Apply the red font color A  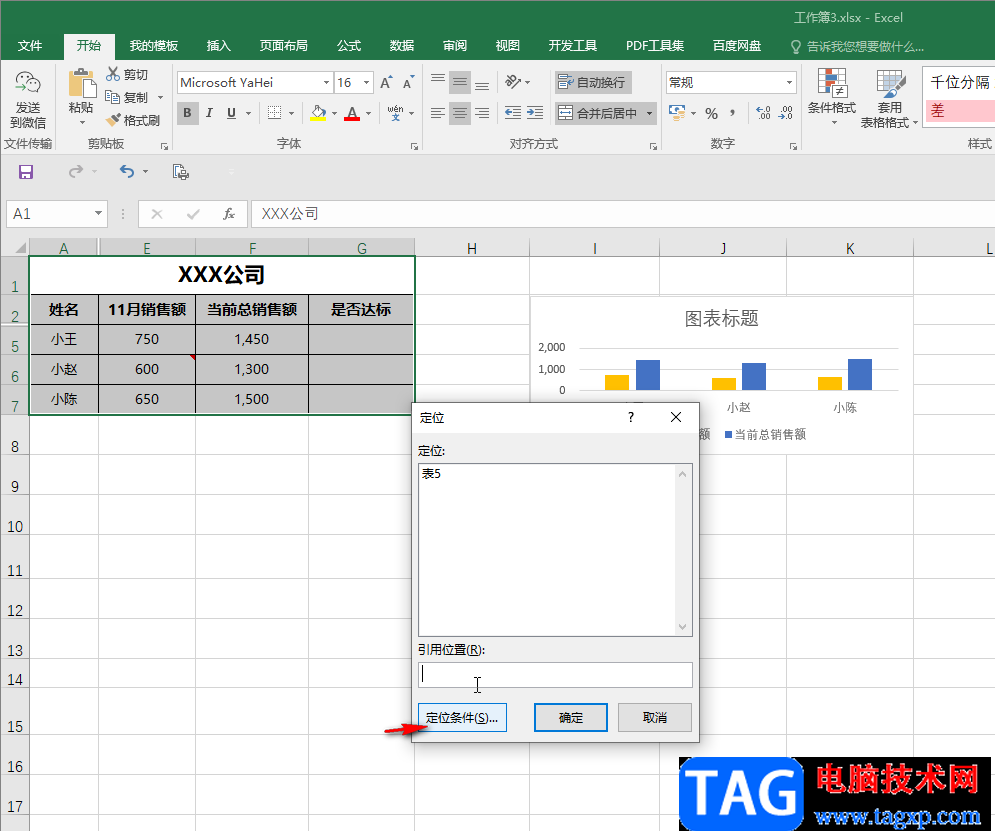[352, 113]
